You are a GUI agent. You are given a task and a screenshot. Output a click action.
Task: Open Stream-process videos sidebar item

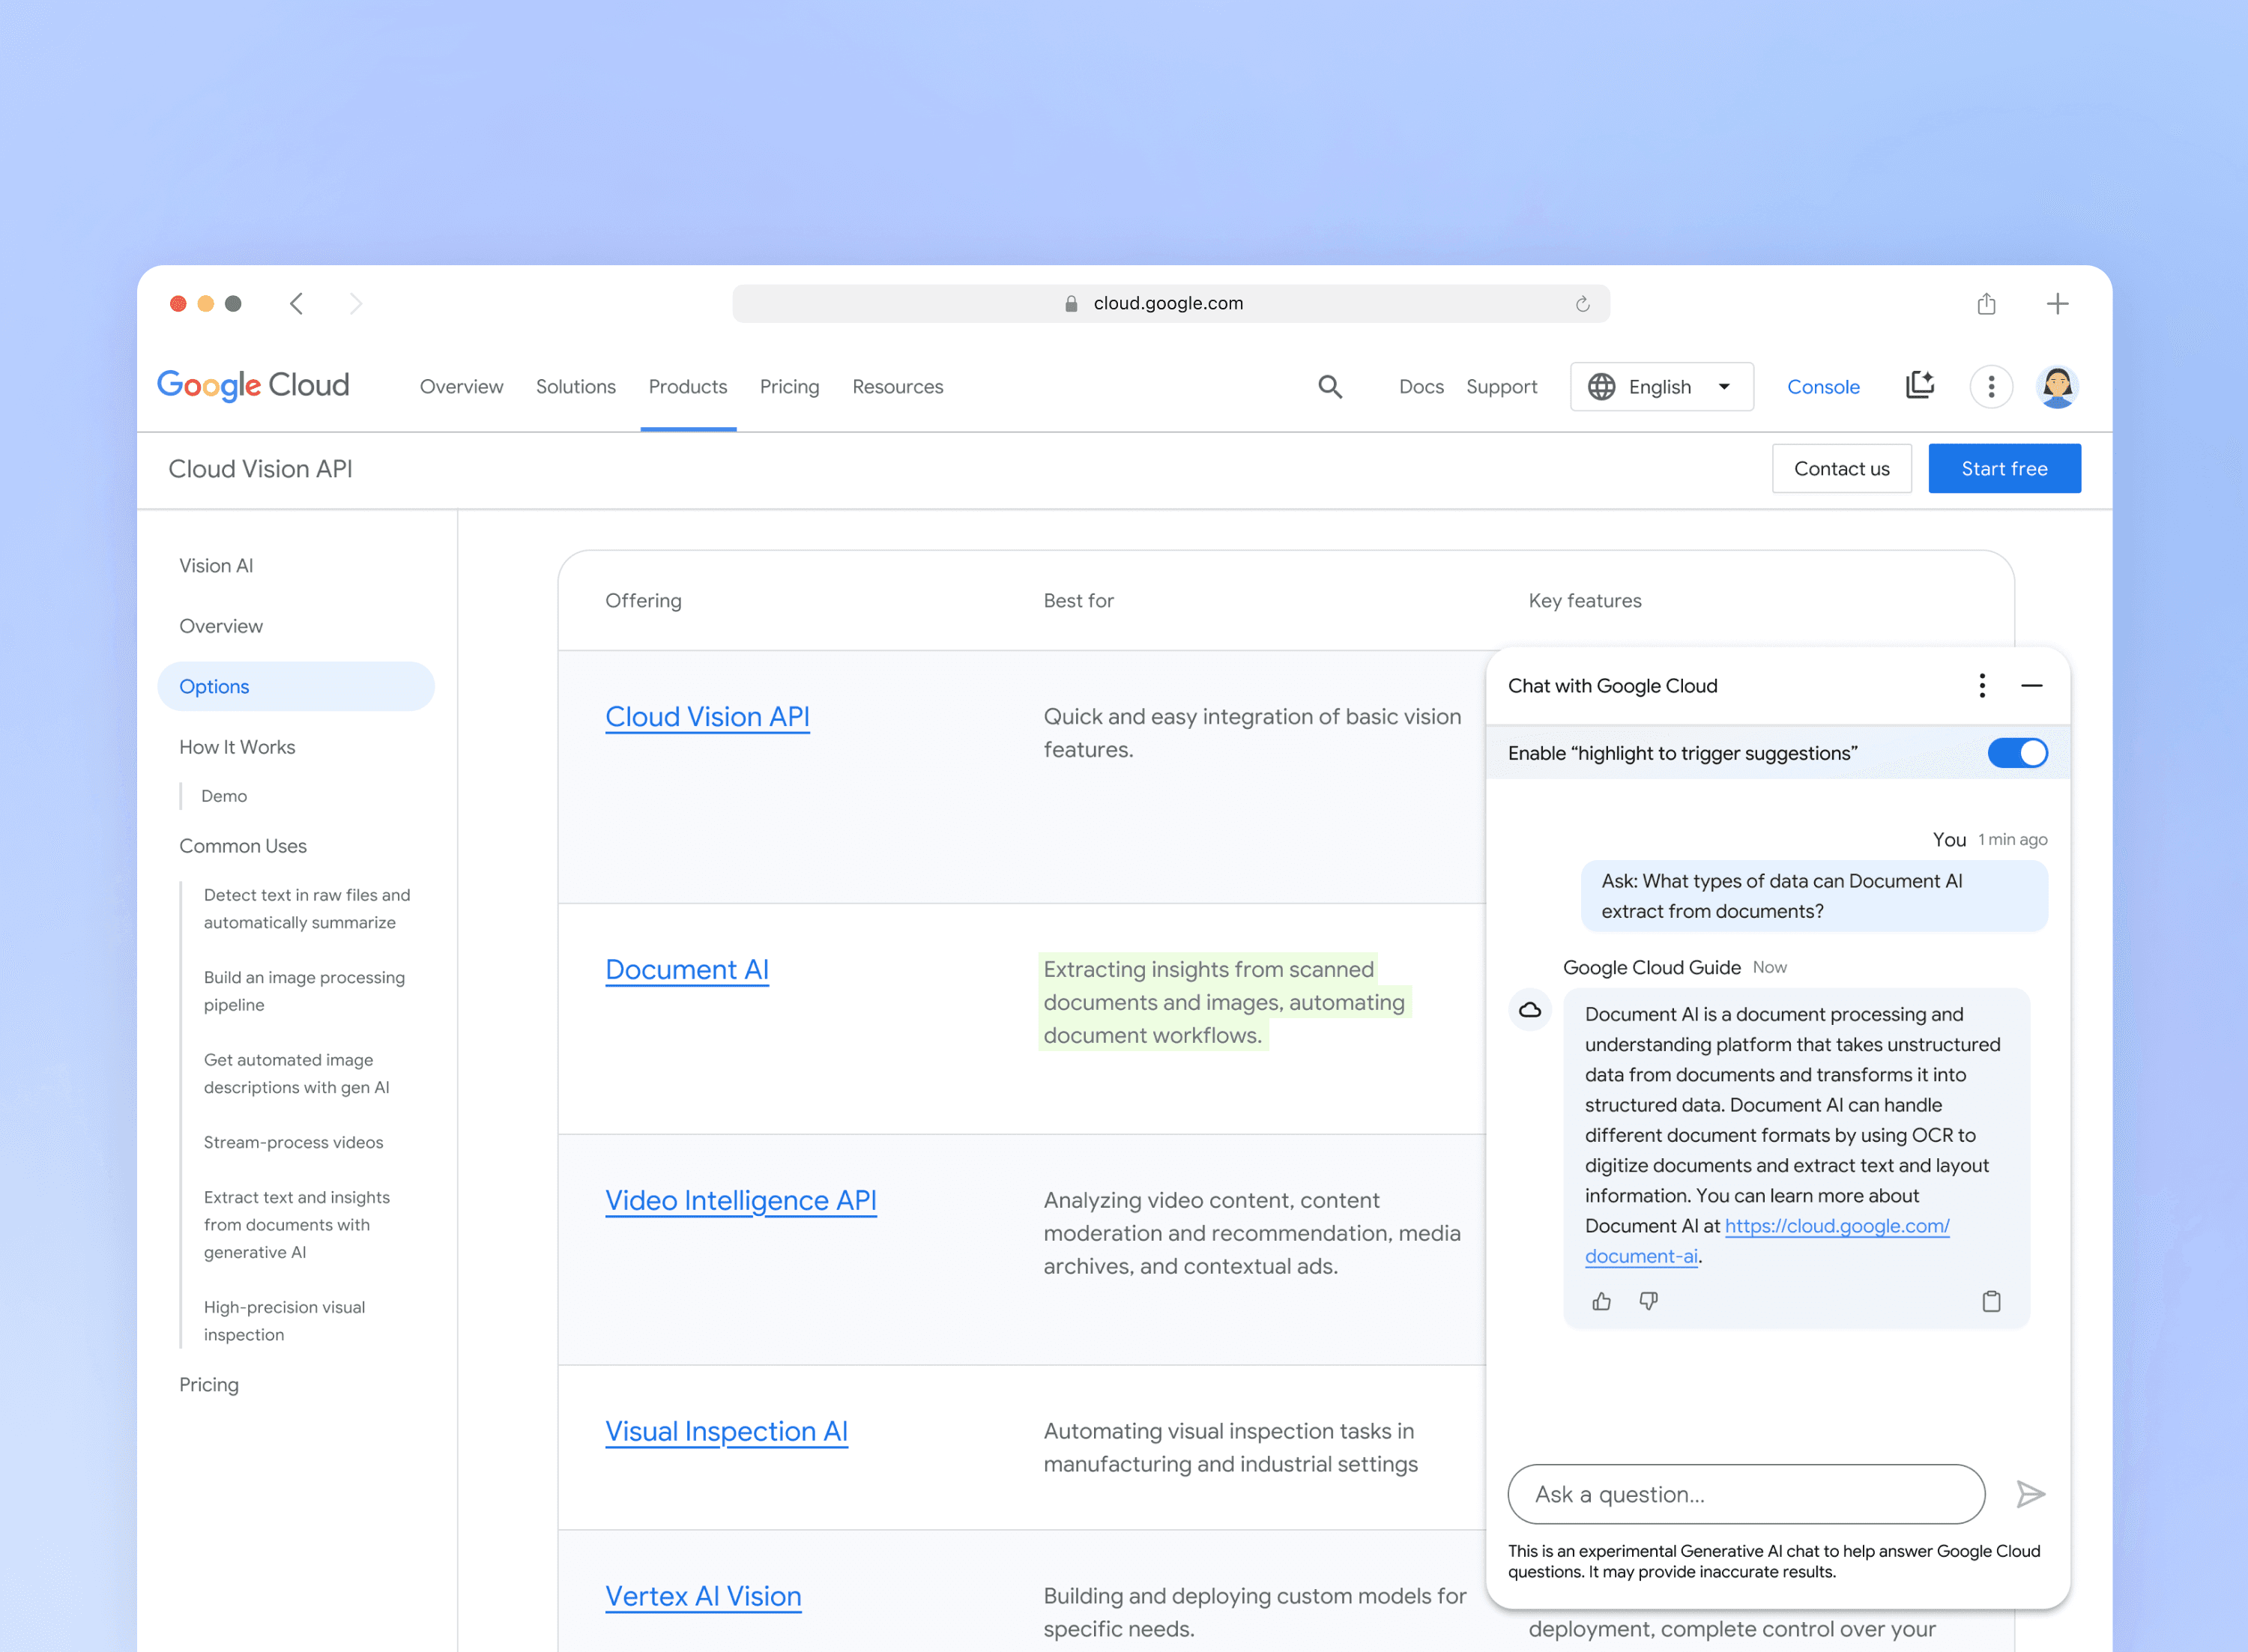pyautogui.click(x=293, y=1142)
